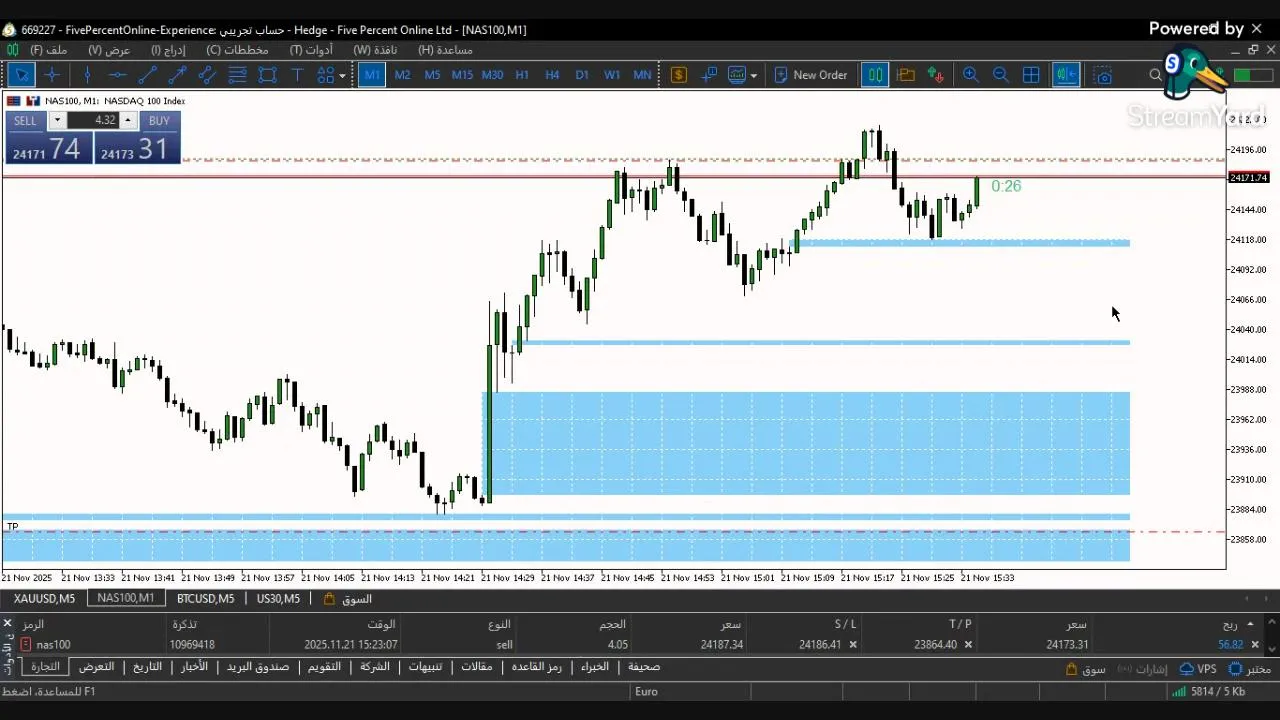1280x720 pixels.
Task: Open the volume dropdown in one-click panel
Action: (x=57, y=120)
